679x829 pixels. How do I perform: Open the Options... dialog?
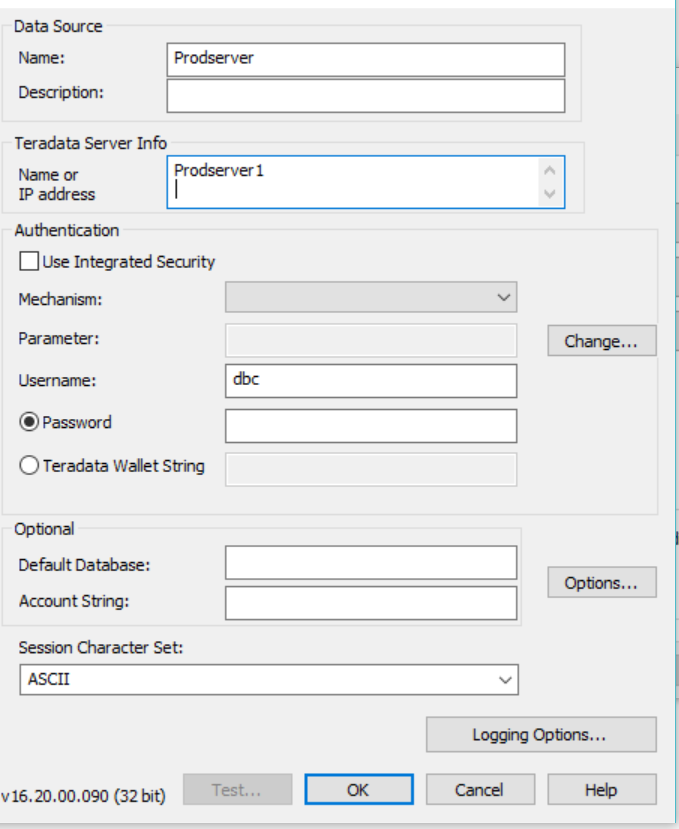602,583
